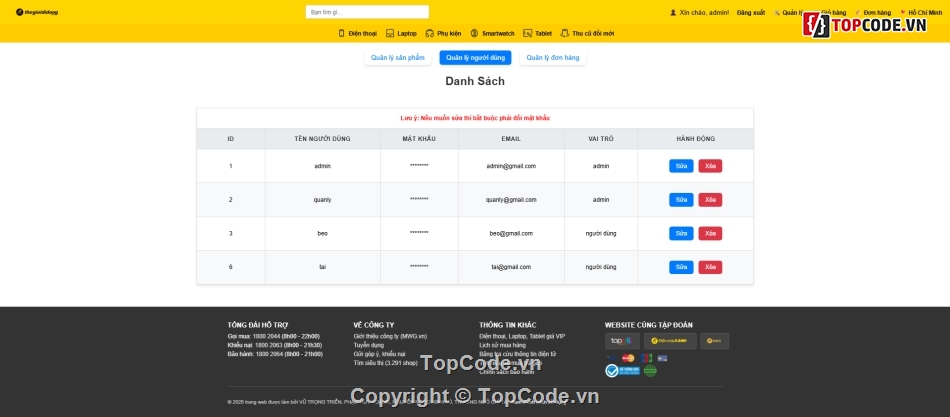The height and width of the screenshot is (417, 950).
Task: Click the phone icon beside Điện thoại
Action: click(x=341, y=33)
